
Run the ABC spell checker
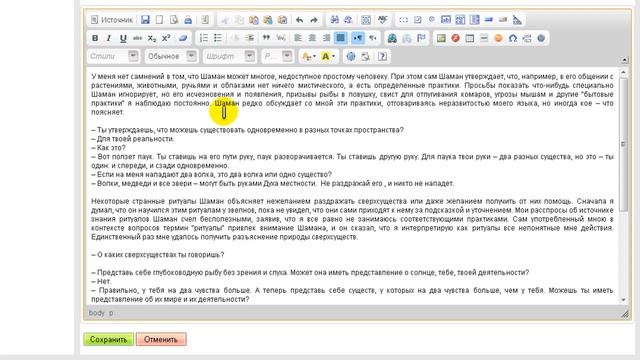point(382,20)
